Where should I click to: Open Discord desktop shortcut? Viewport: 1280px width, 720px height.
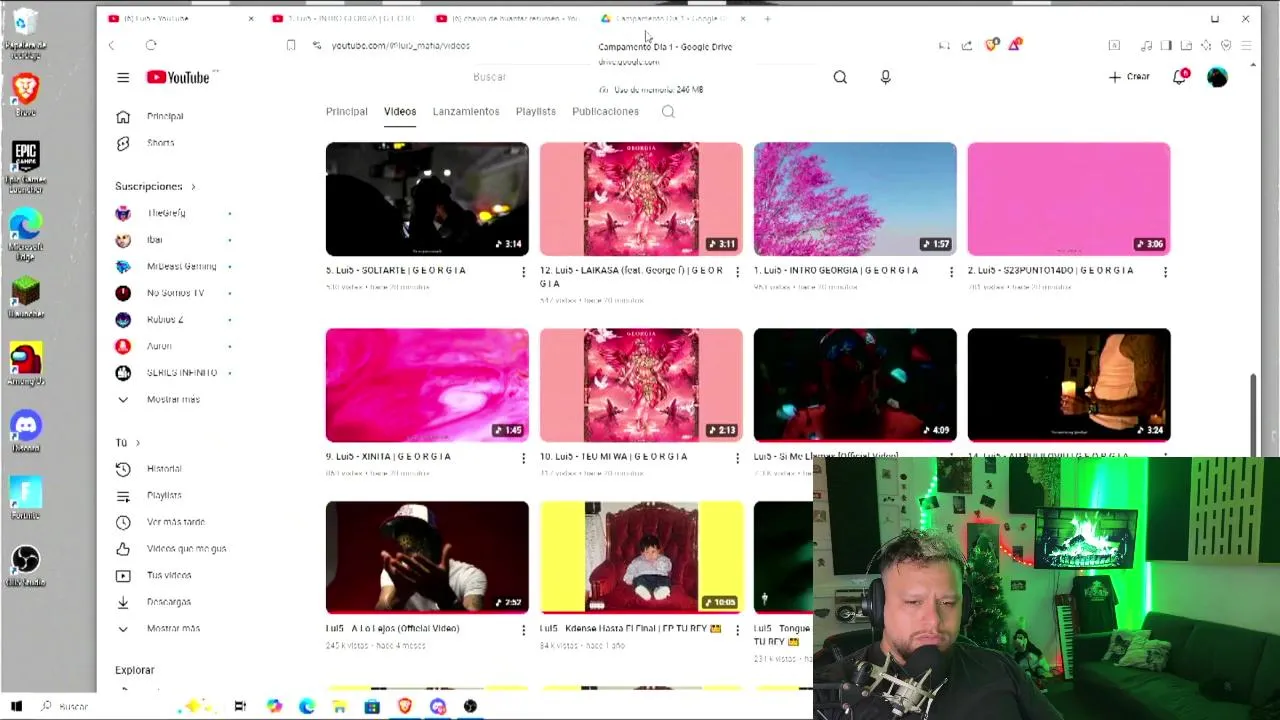pos(25,431)
